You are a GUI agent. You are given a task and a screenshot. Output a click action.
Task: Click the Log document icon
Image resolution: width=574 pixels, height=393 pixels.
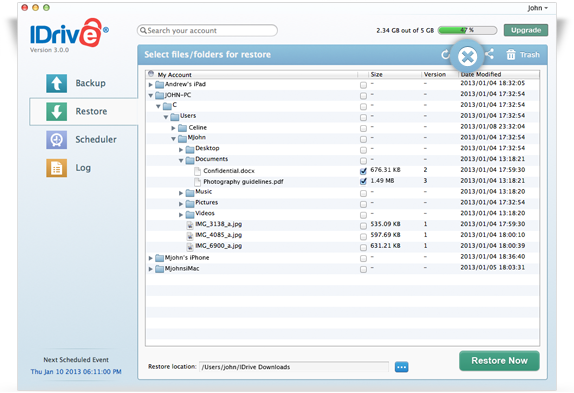[x=56, y=168]
